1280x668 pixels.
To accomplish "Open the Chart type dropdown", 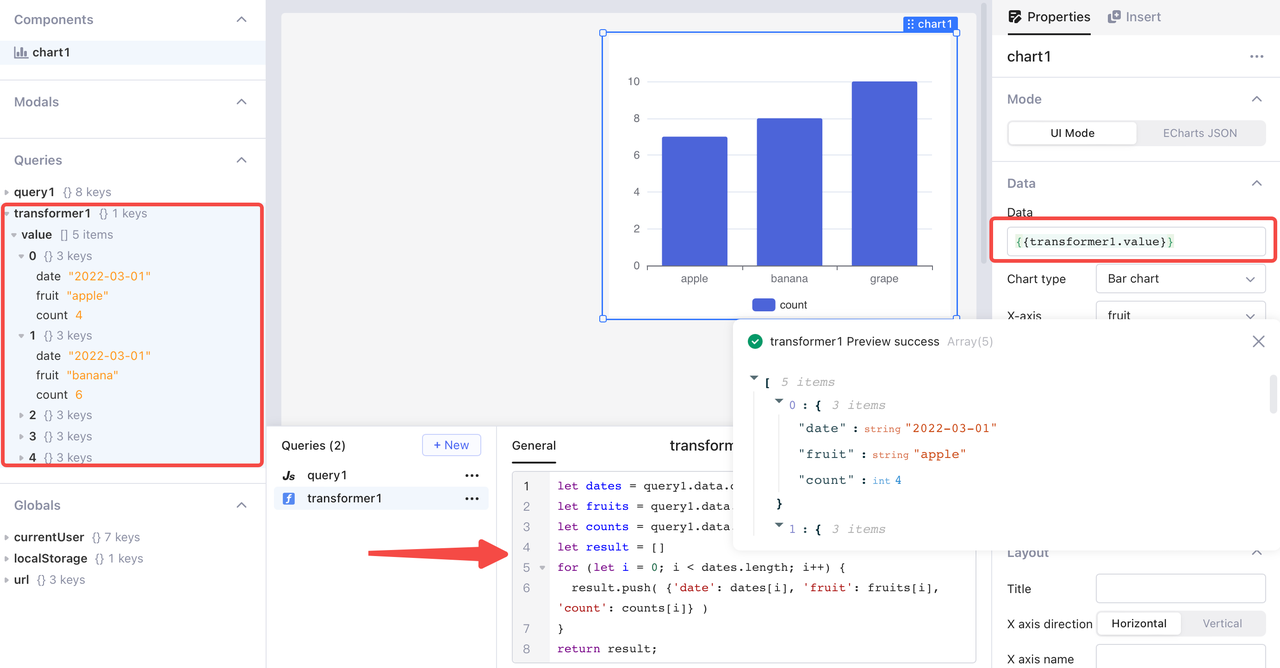I will [x=1180, y=279].
